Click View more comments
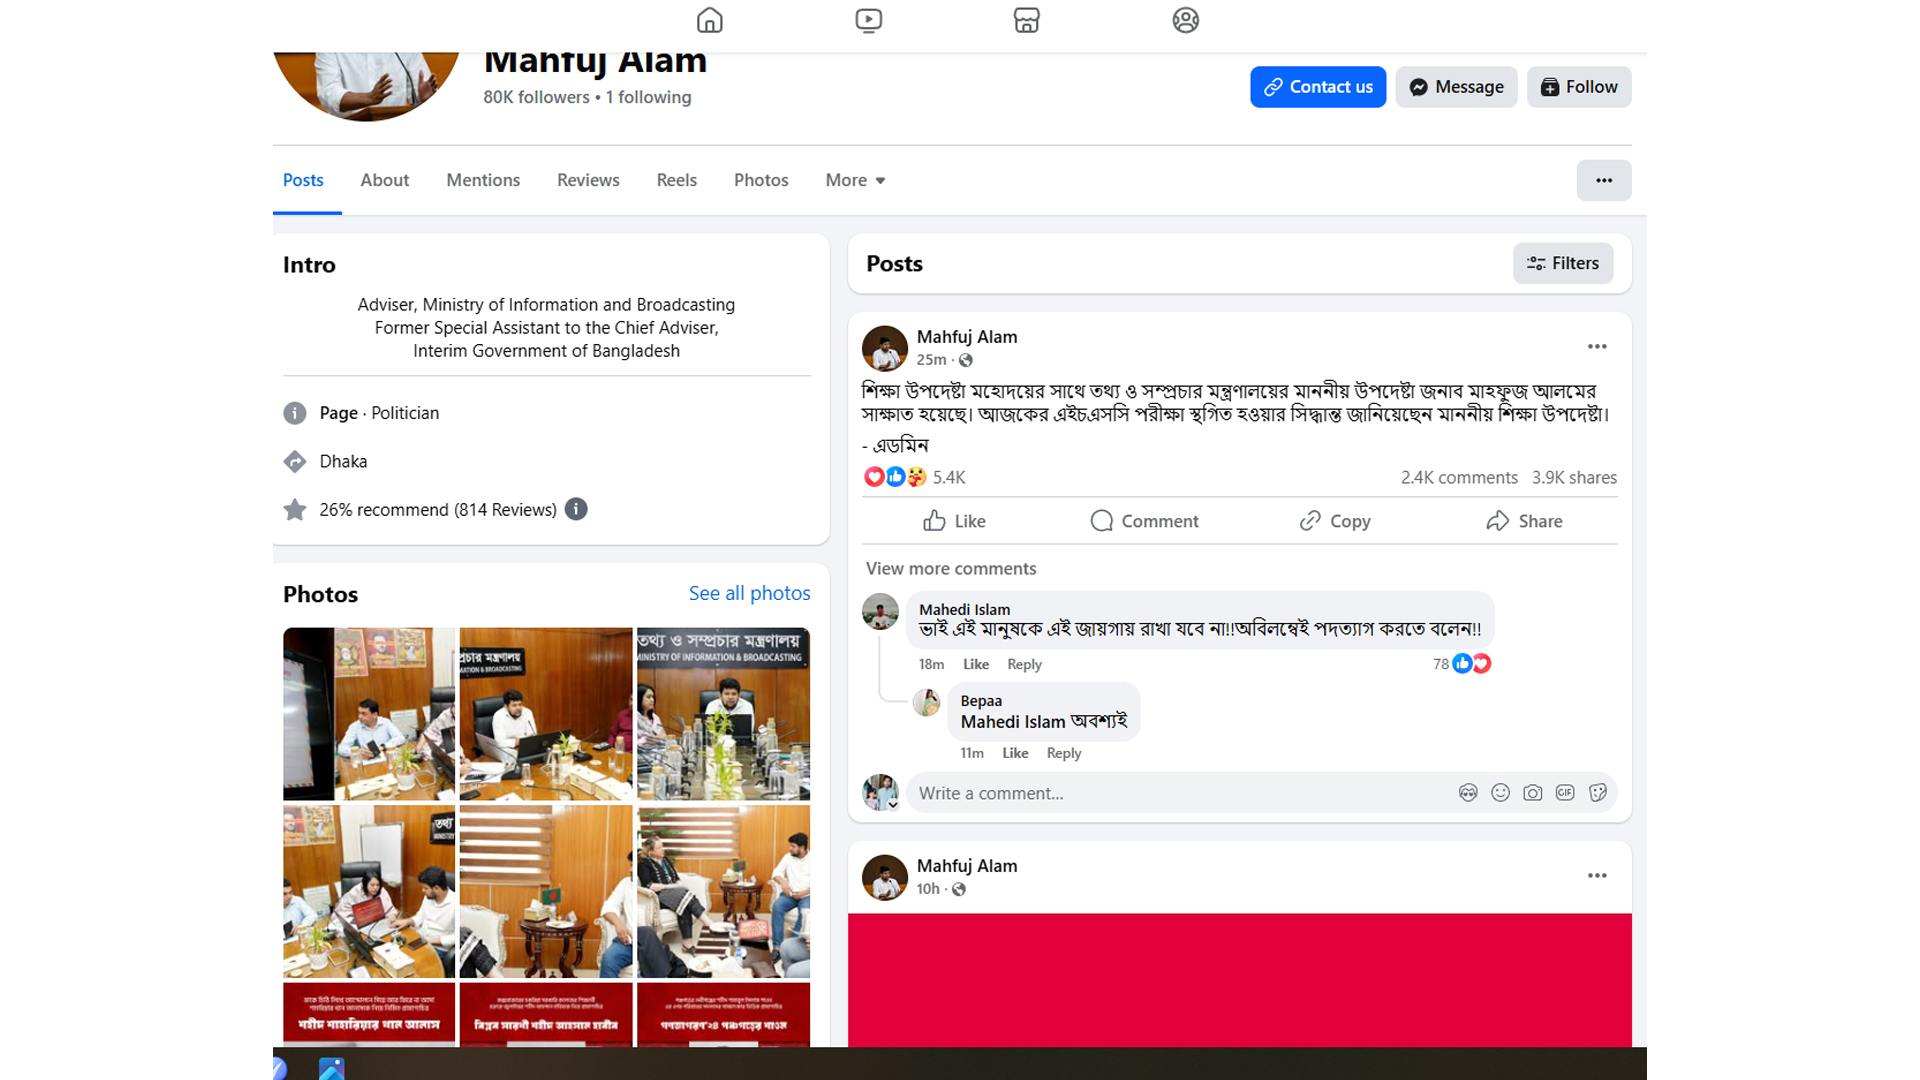The image size is (1920, 1080). pyautogui.click(x=951, y=568)
